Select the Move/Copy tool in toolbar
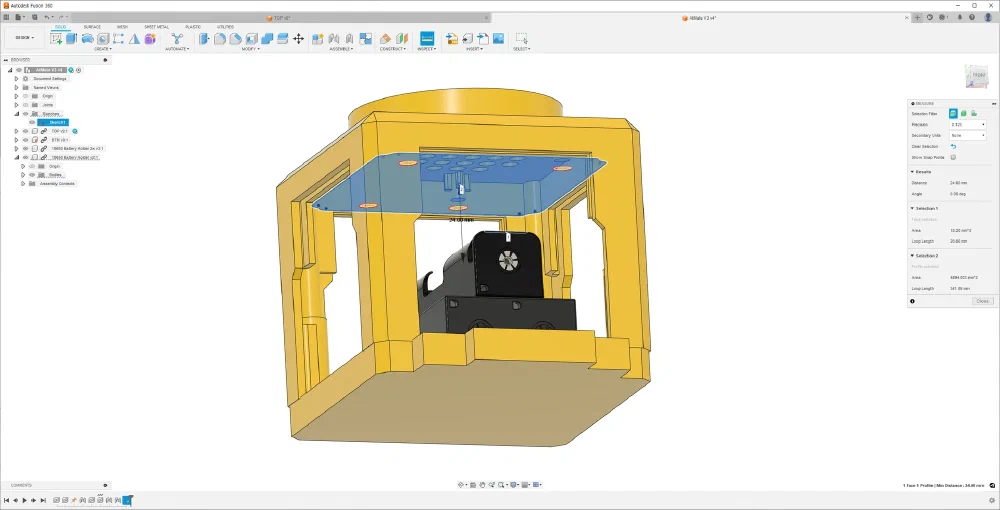1000x510 pixels. (298, 38)
